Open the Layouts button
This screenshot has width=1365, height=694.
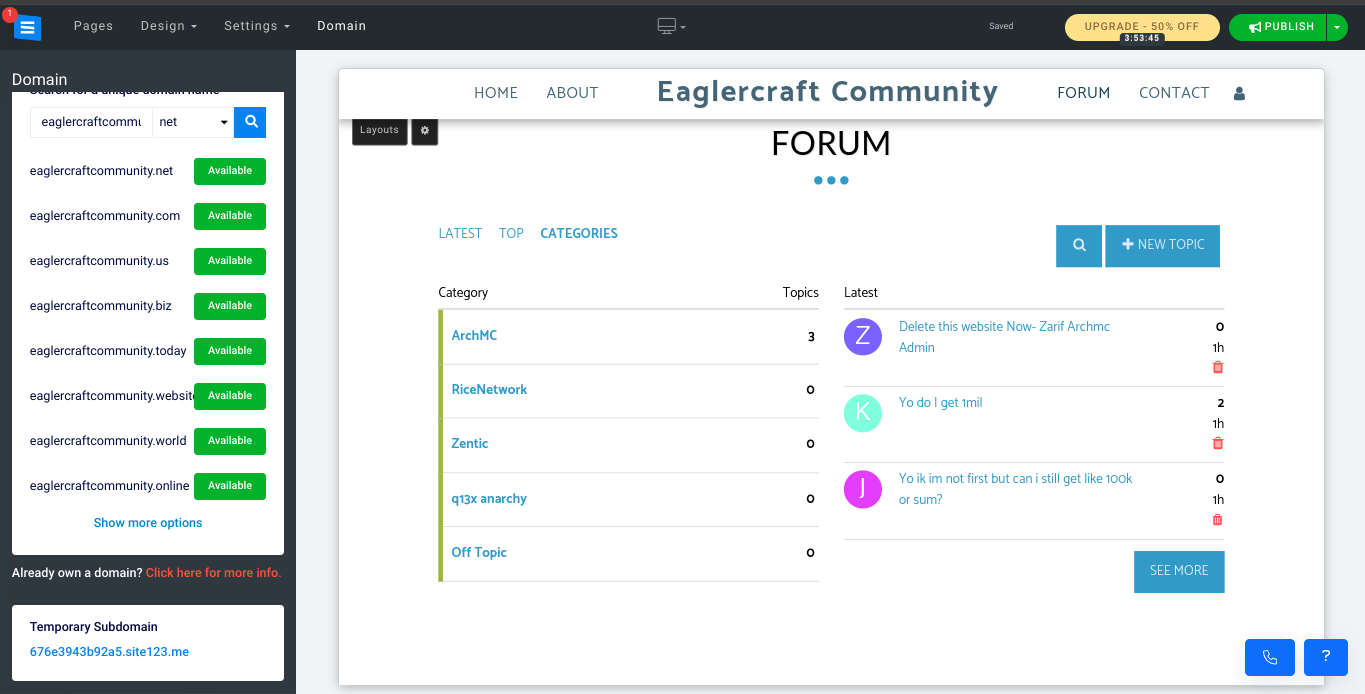pos(380,130)
